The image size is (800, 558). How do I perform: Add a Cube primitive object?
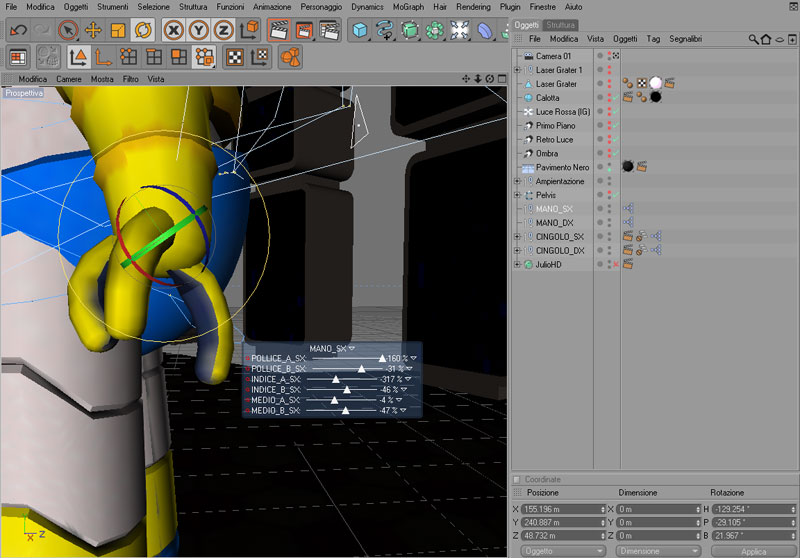pyautogui.click(x=360, y=30)
